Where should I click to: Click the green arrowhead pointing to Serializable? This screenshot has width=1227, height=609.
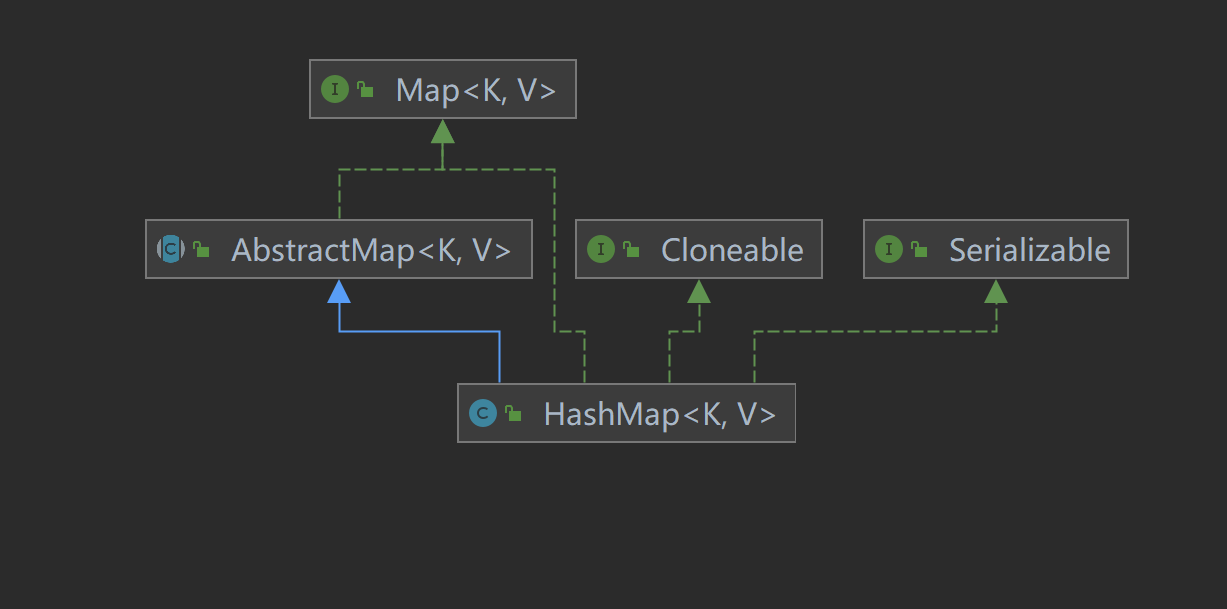click(x=996, y=291)
